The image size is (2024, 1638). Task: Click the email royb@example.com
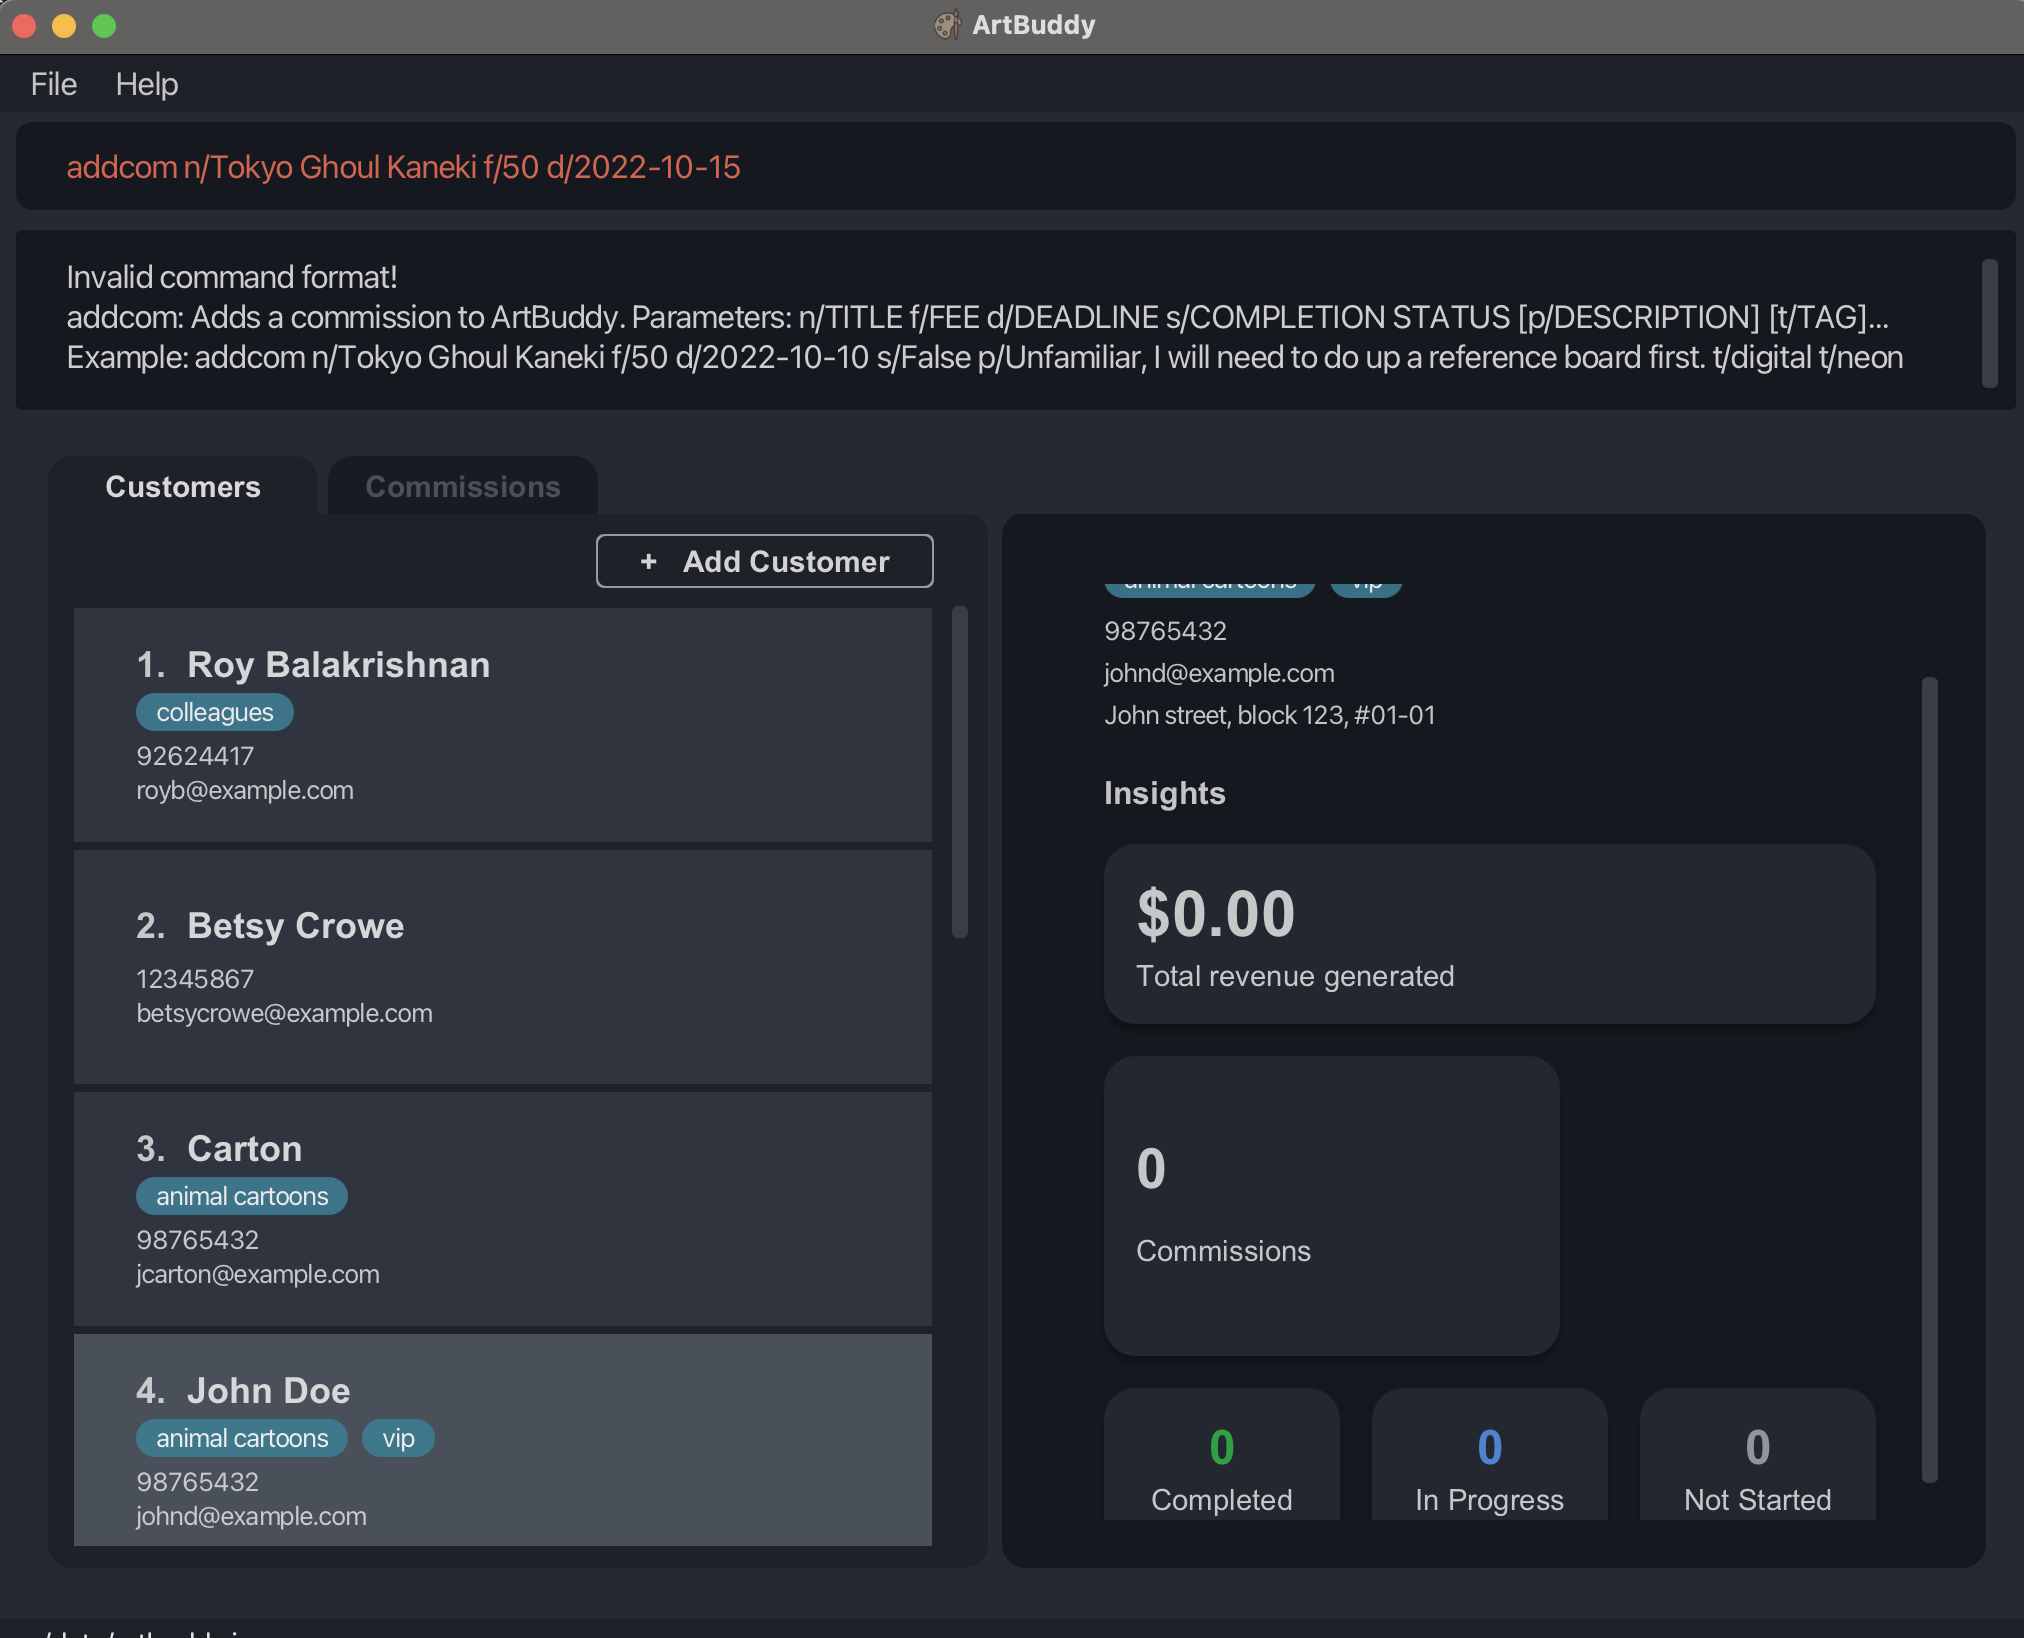coord(245,790)
